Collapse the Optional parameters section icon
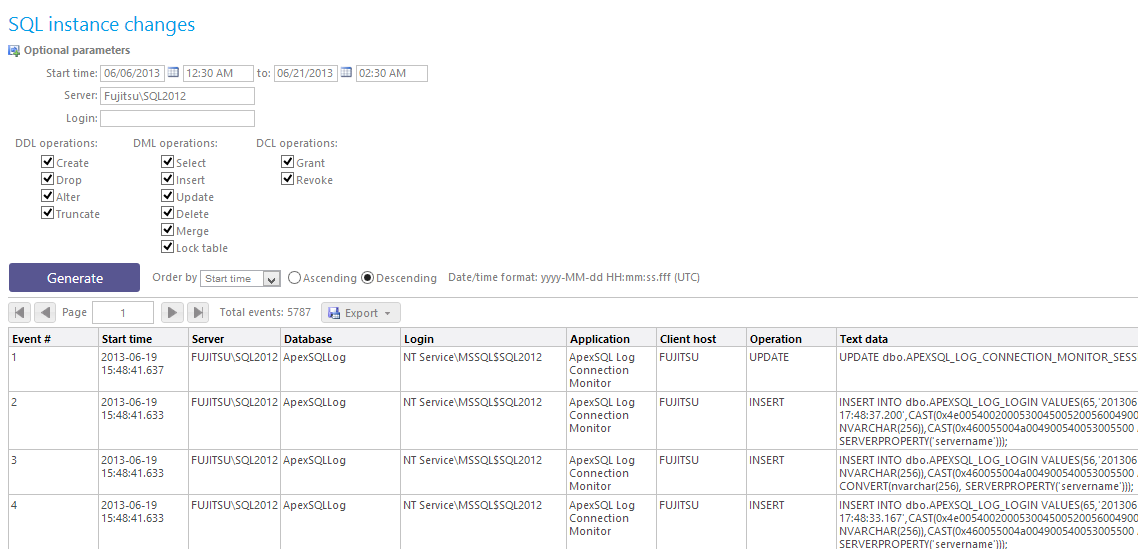The image size is (1138, 549). click(14, 51)
